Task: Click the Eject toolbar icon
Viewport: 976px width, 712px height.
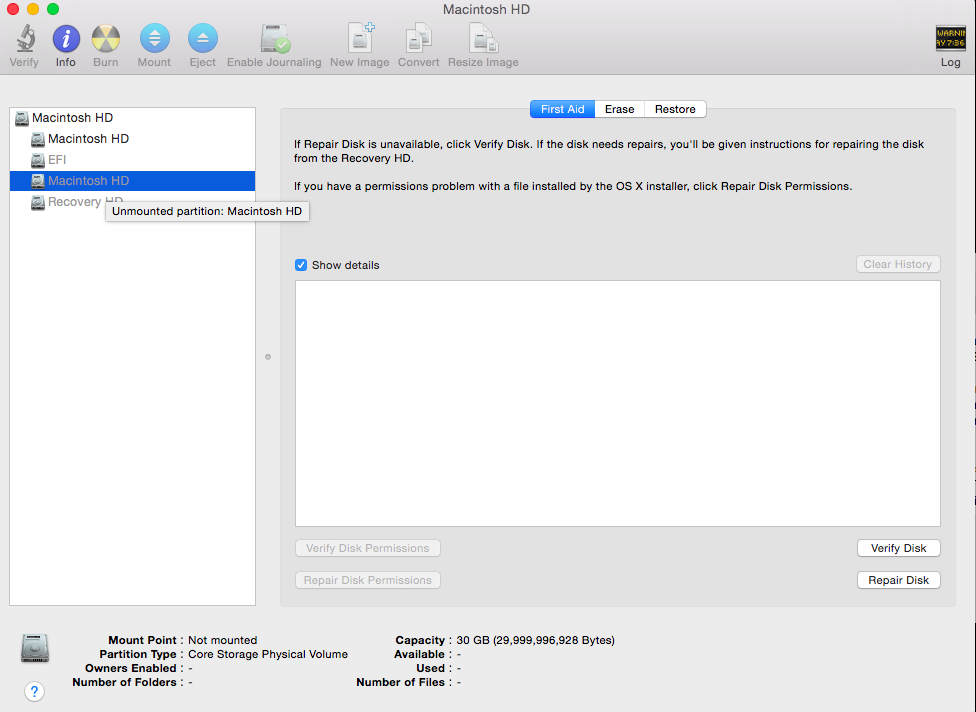Action: [203, 39]
